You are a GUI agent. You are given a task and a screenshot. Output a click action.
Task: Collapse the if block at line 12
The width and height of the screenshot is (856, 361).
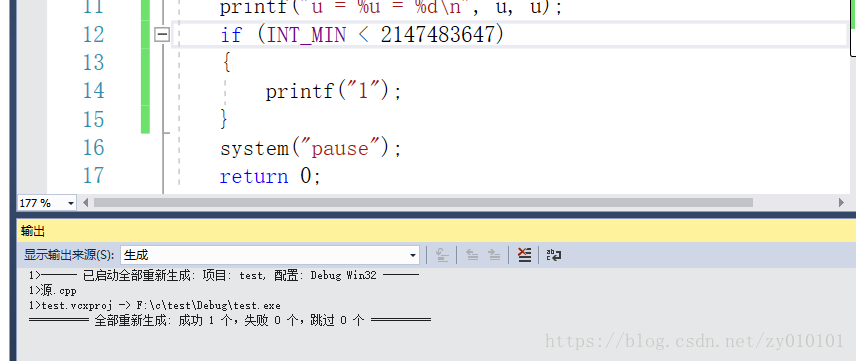click(162, 35)
